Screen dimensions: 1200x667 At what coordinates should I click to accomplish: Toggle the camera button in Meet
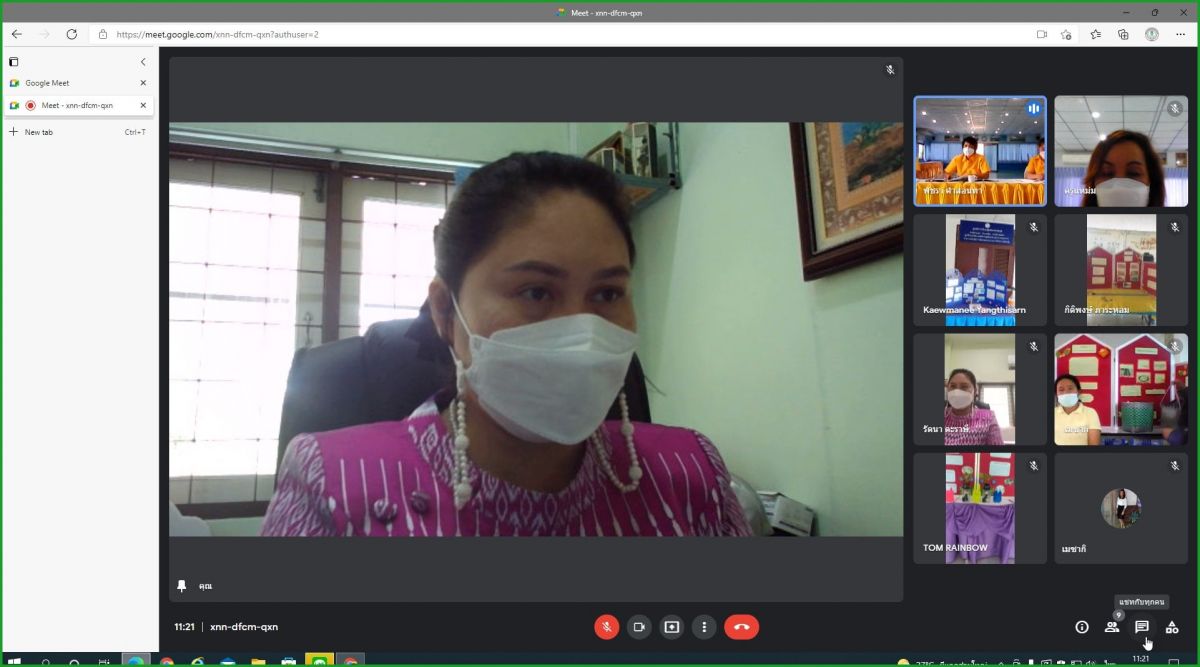(638, 627)
